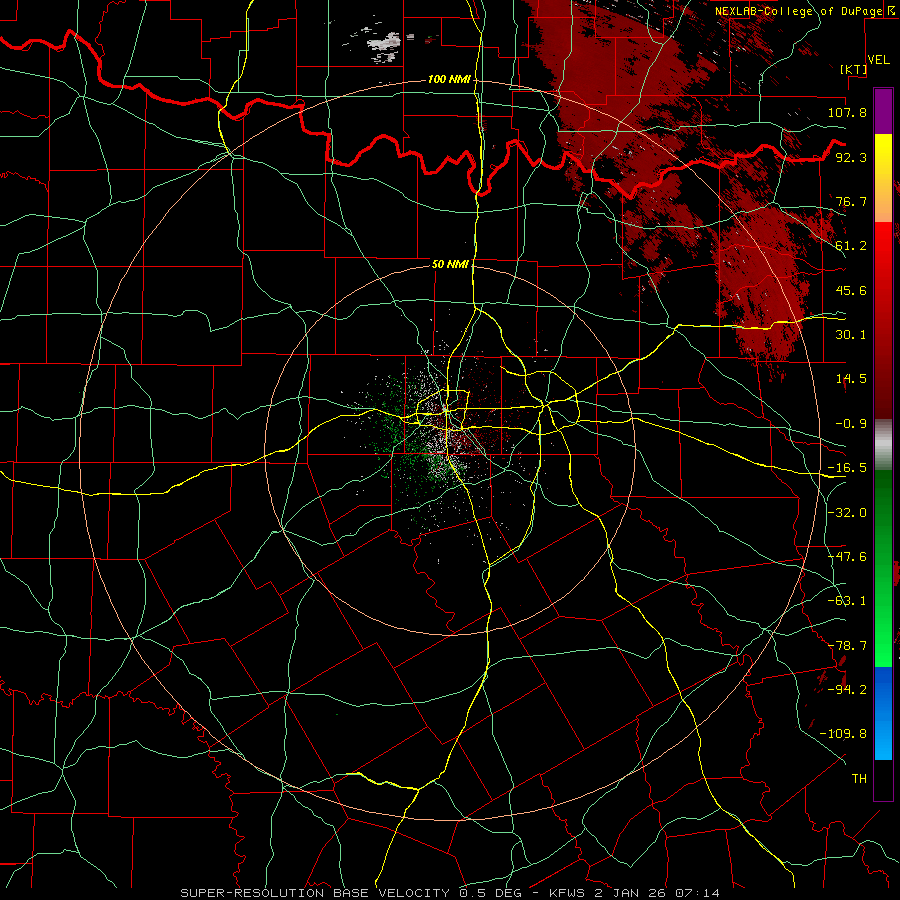The image size is (900, 900).
Task: Select the 107.8 scale value
Action: (x=847, y=112)
